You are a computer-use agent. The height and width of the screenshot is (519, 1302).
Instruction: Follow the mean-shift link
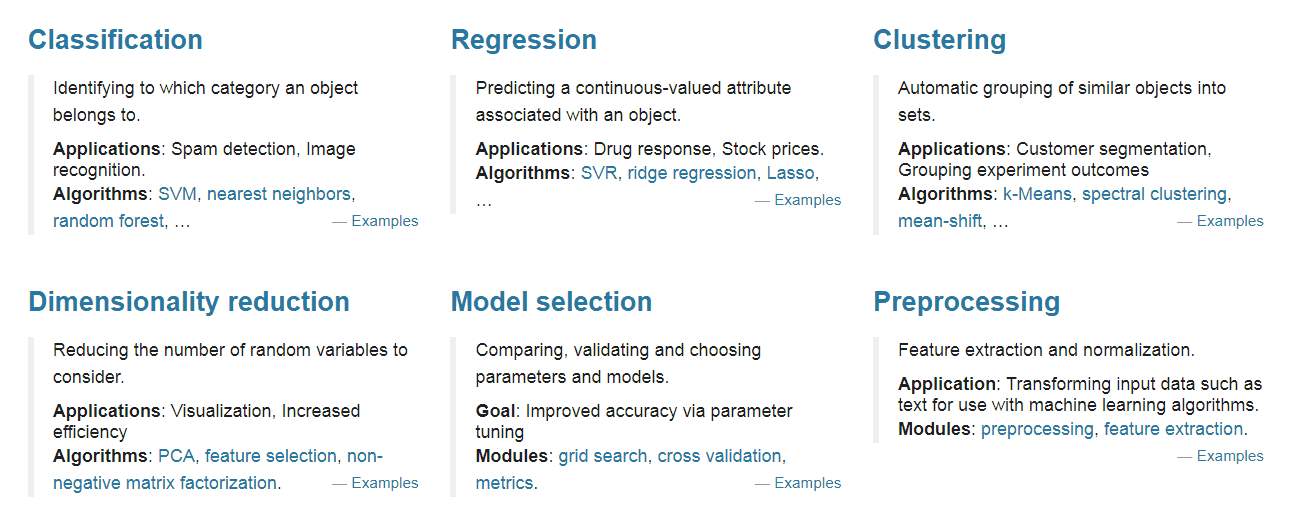pyautogui.click(x=940, y=221)
